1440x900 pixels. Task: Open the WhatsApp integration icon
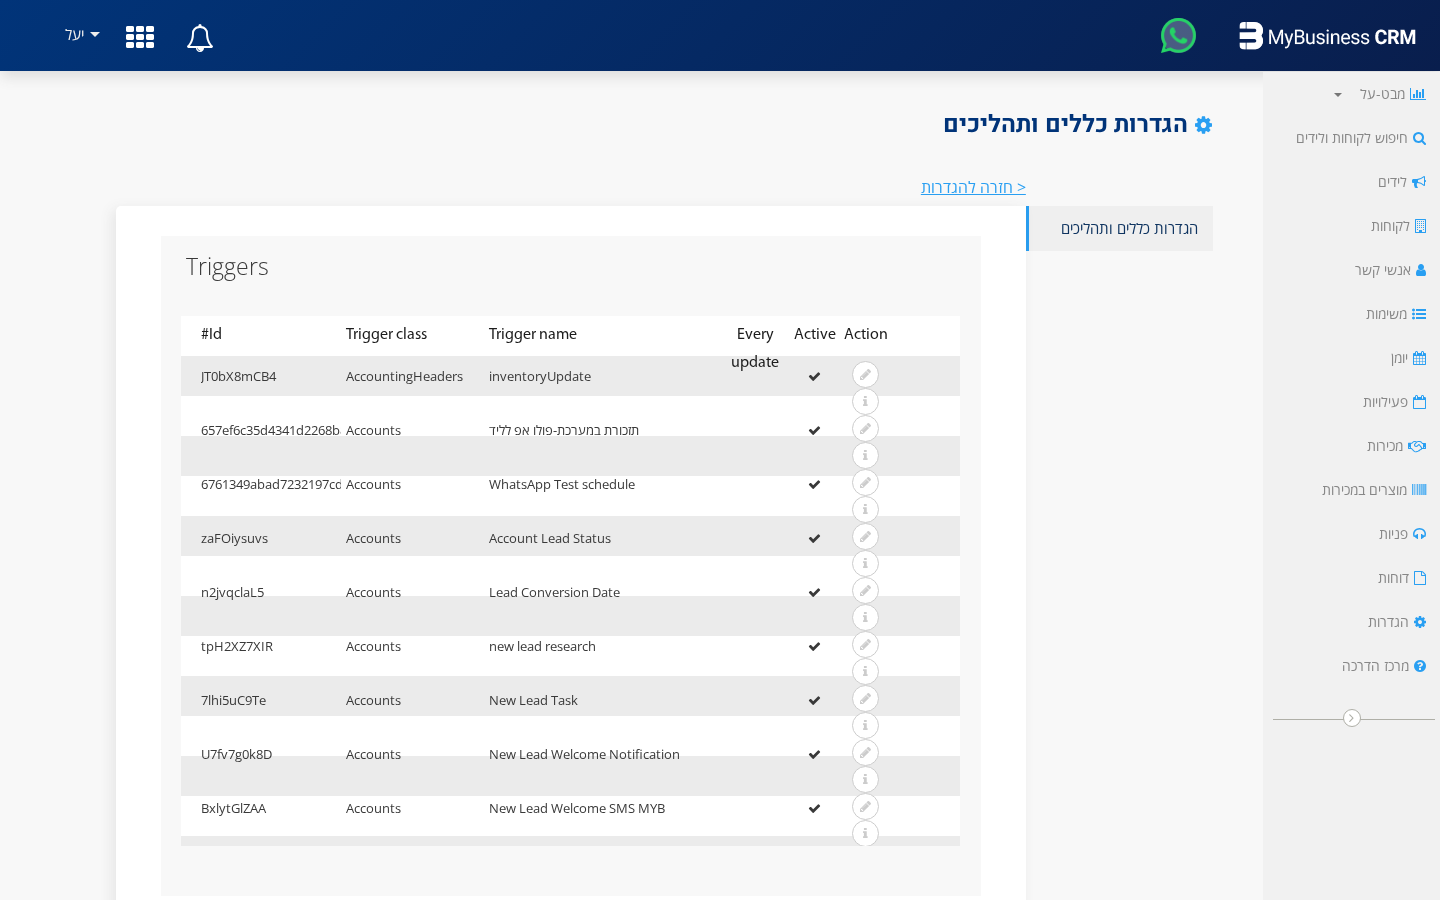pyautogui.click(x=1178, y=35)
